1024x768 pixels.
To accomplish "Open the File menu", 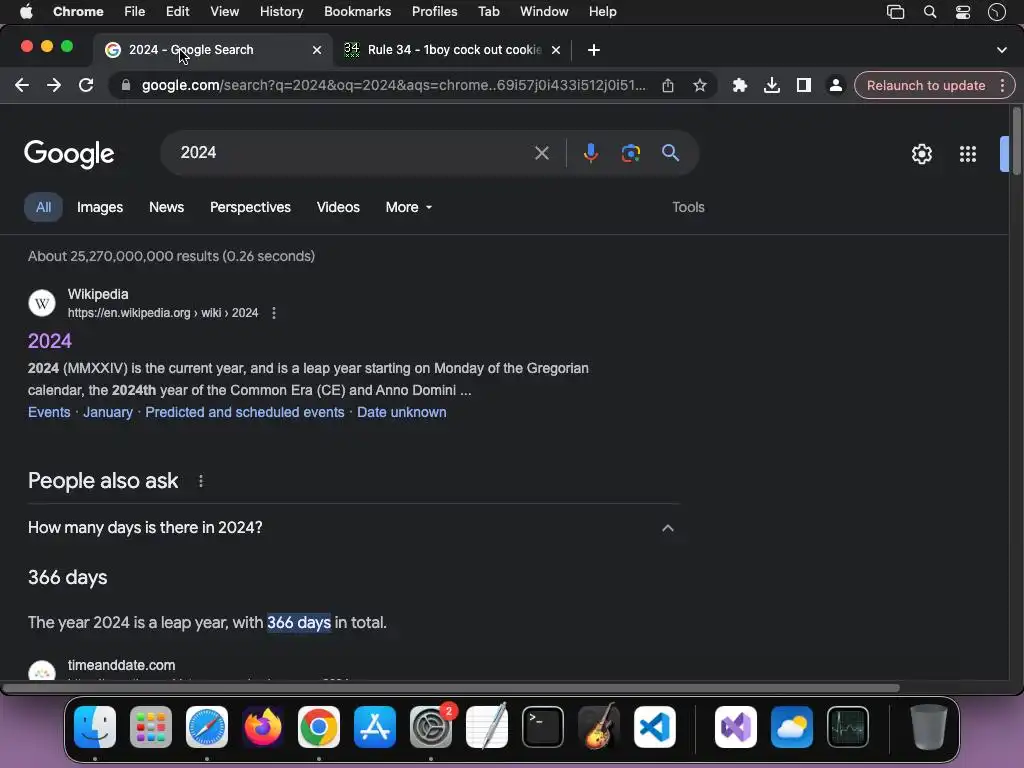I will pyautogui.click(x=135, y=12).
